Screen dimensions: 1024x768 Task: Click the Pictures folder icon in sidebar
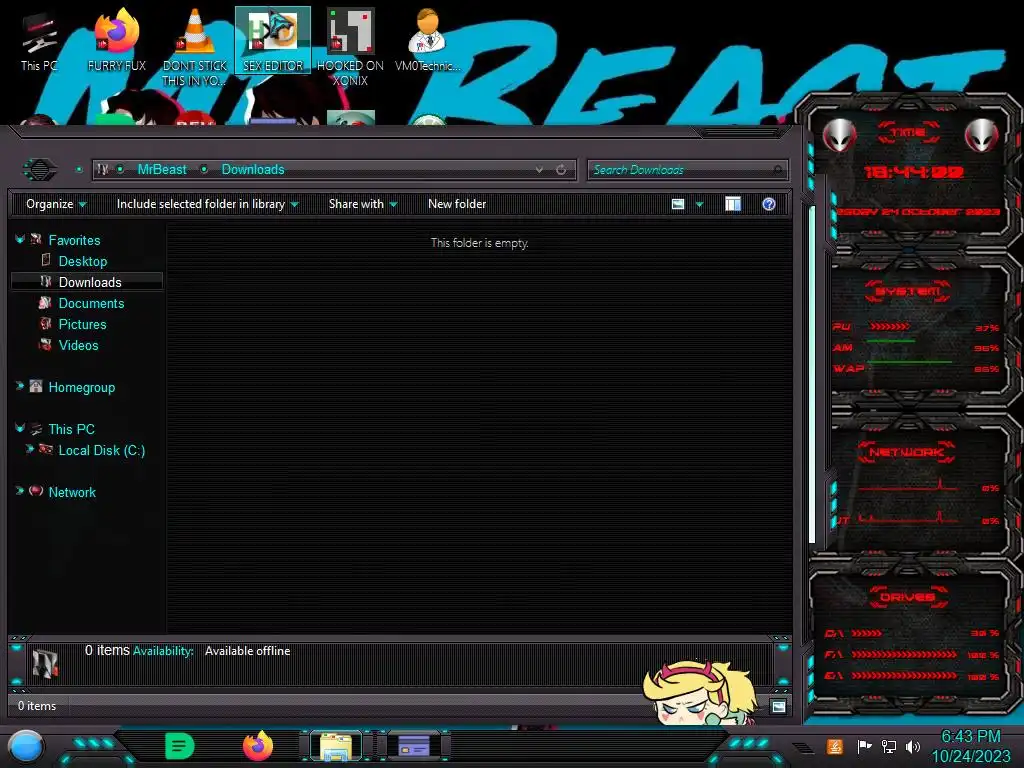point(45,323)
